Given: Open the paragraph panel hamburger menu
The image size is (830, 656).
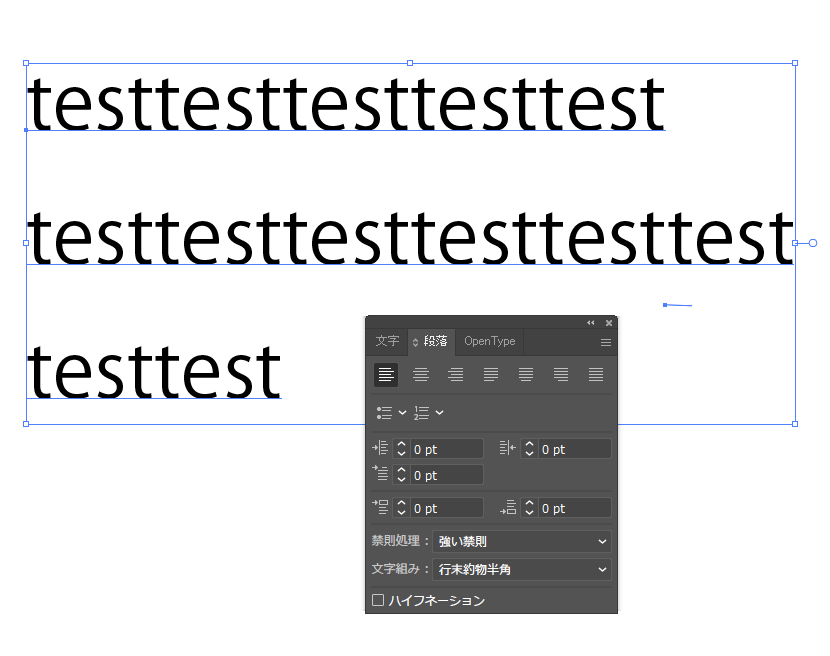Looking at the screenshot, I should click(605, 342).
